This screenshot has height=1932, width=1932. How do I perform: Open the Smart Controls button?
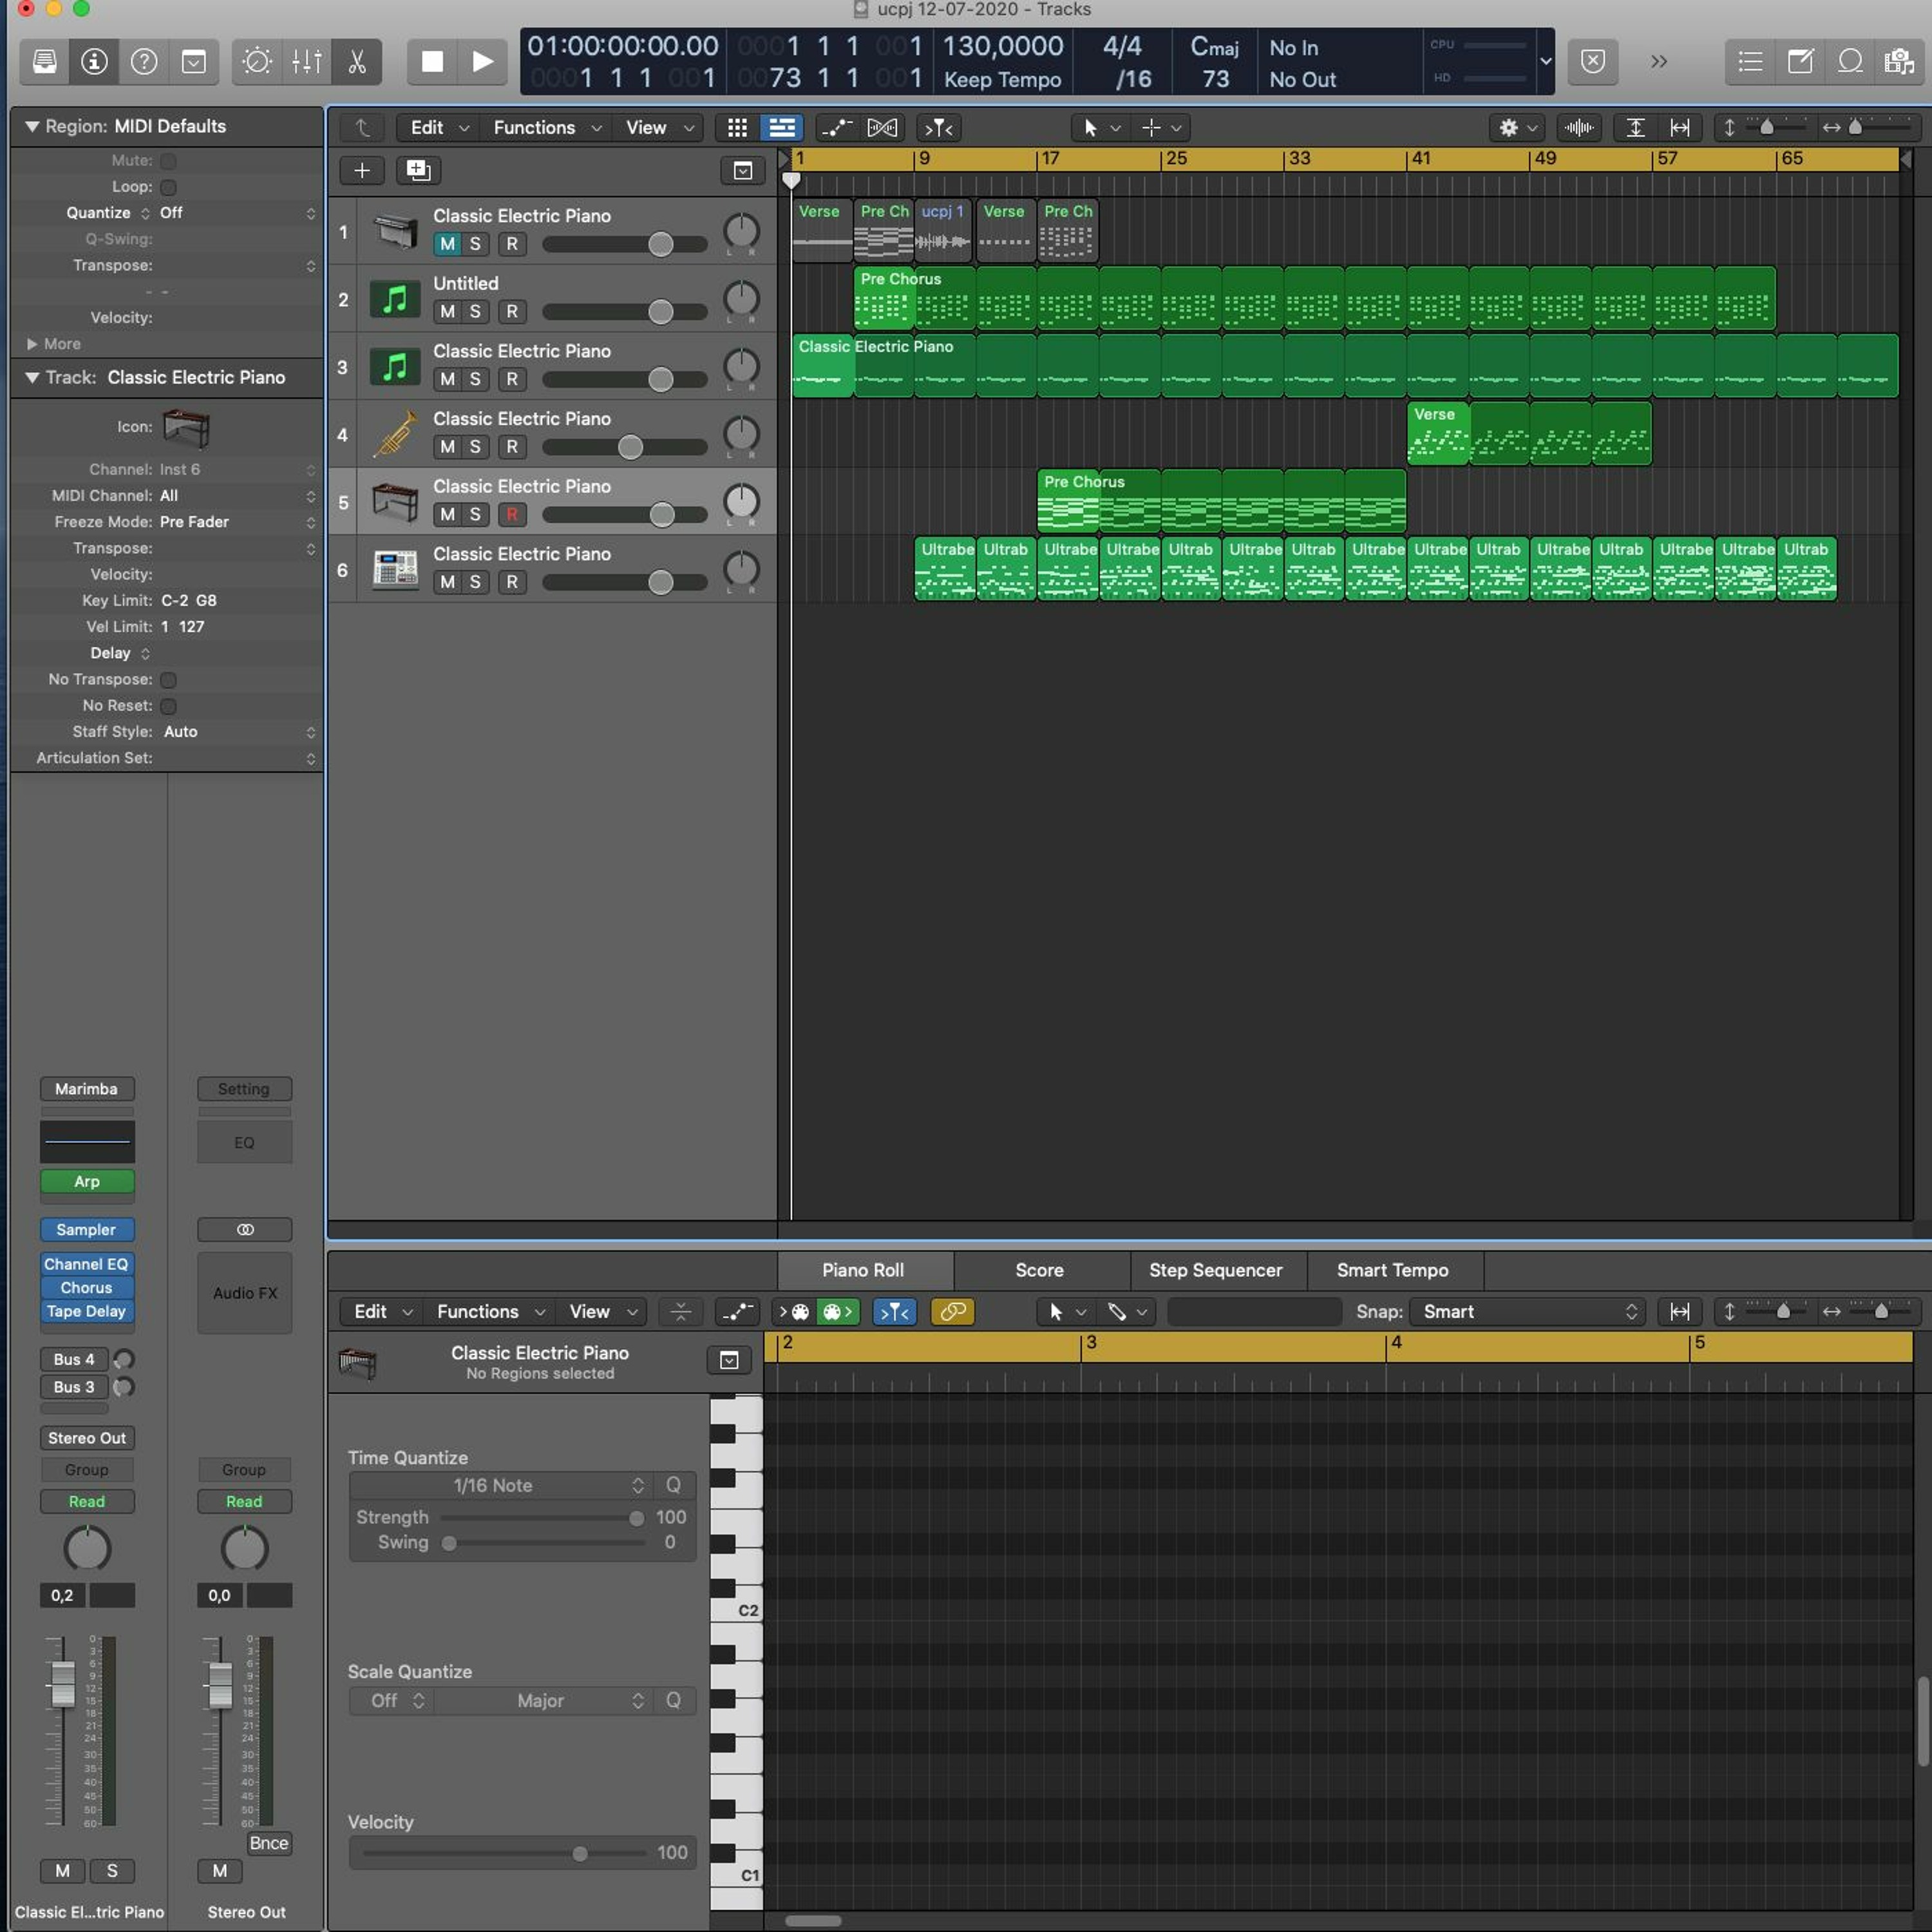tap(257, 62)
